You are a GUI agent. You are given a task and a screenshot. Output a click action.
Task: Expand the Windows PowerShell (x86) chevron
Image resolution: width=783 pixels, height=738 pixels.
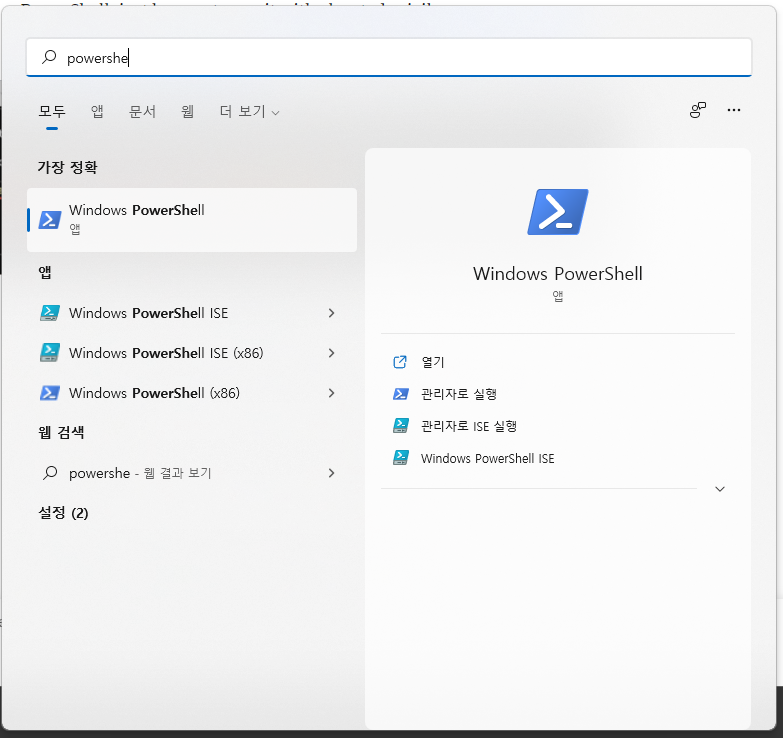click(x=332, y=393)
